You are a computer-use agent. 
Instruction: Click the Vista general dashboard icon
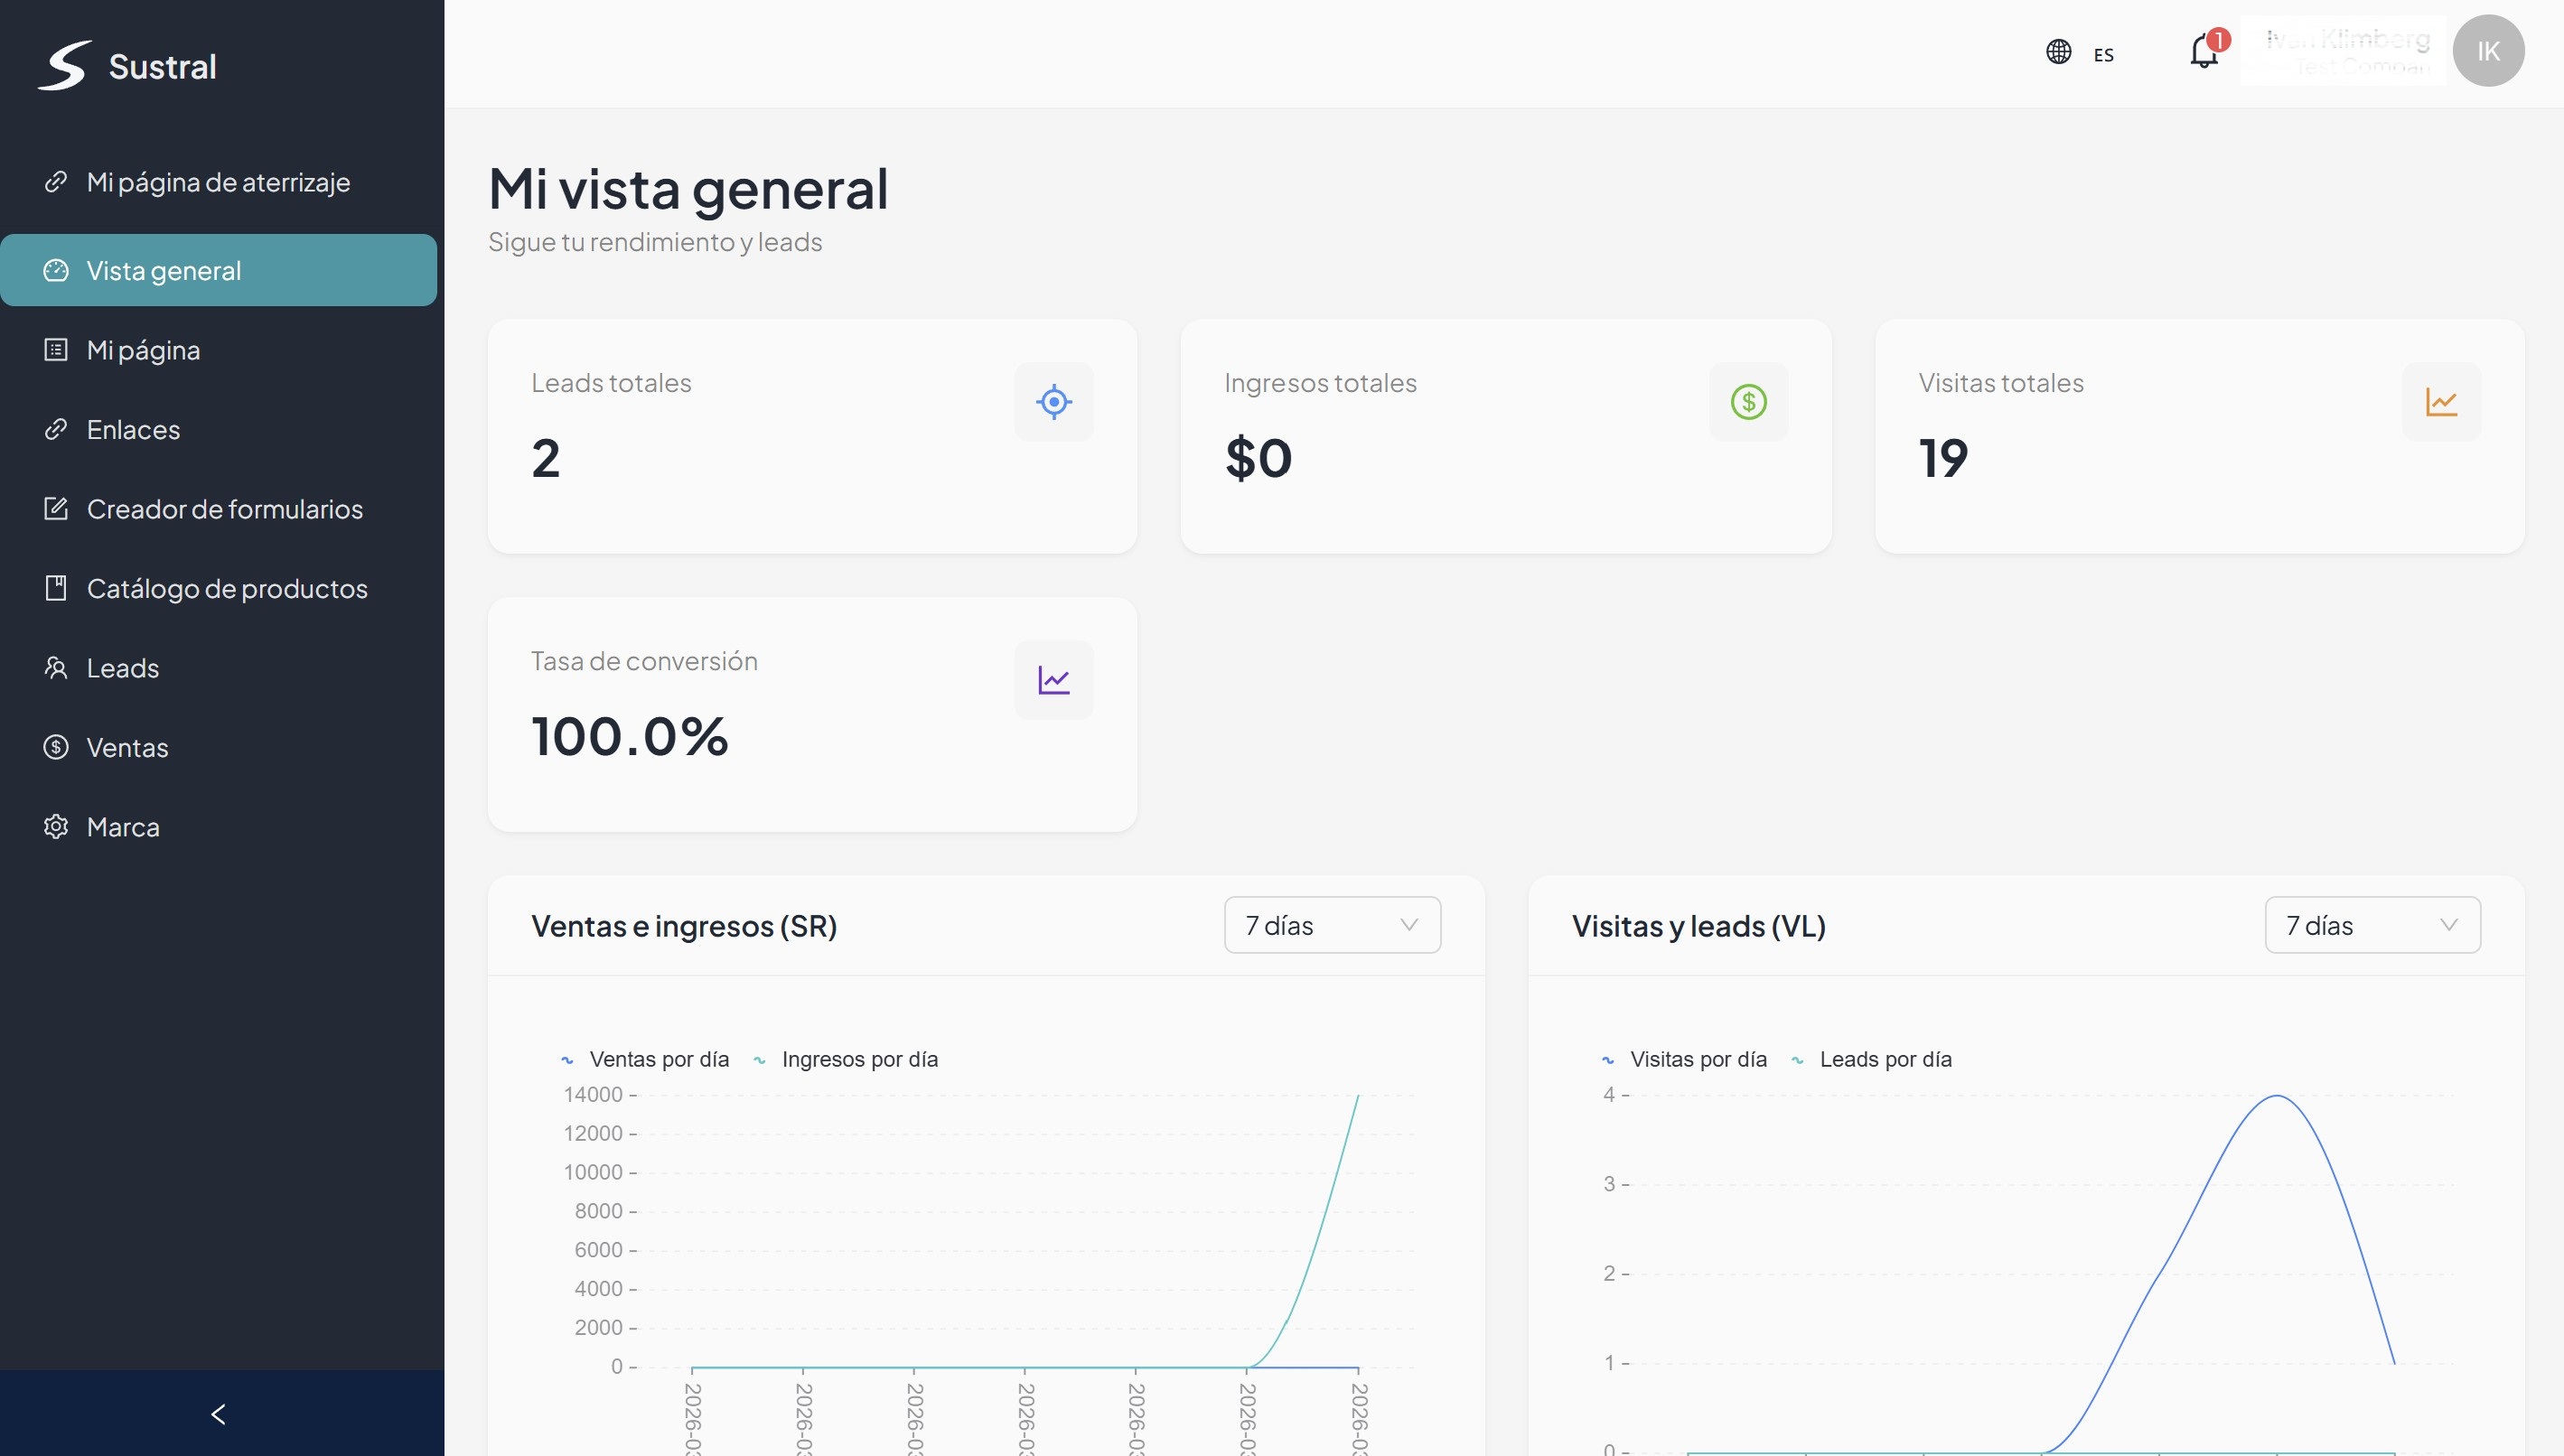[x=56, y=270]
